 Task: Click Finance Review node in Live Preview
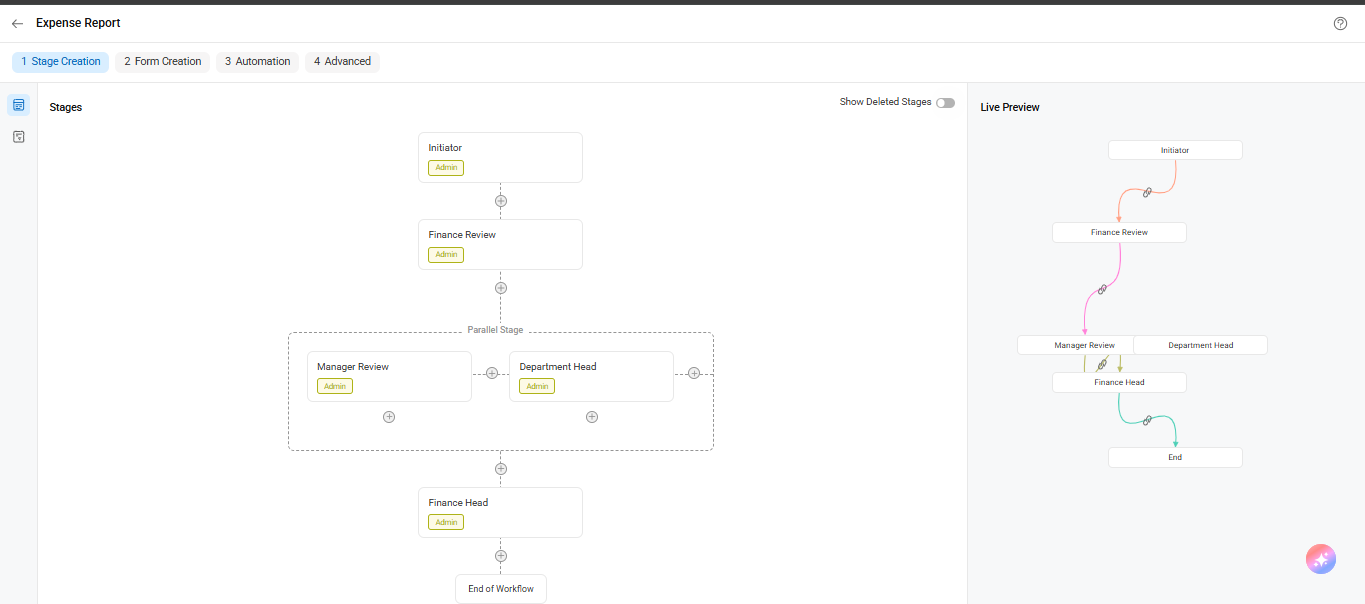pos(1119,232)
